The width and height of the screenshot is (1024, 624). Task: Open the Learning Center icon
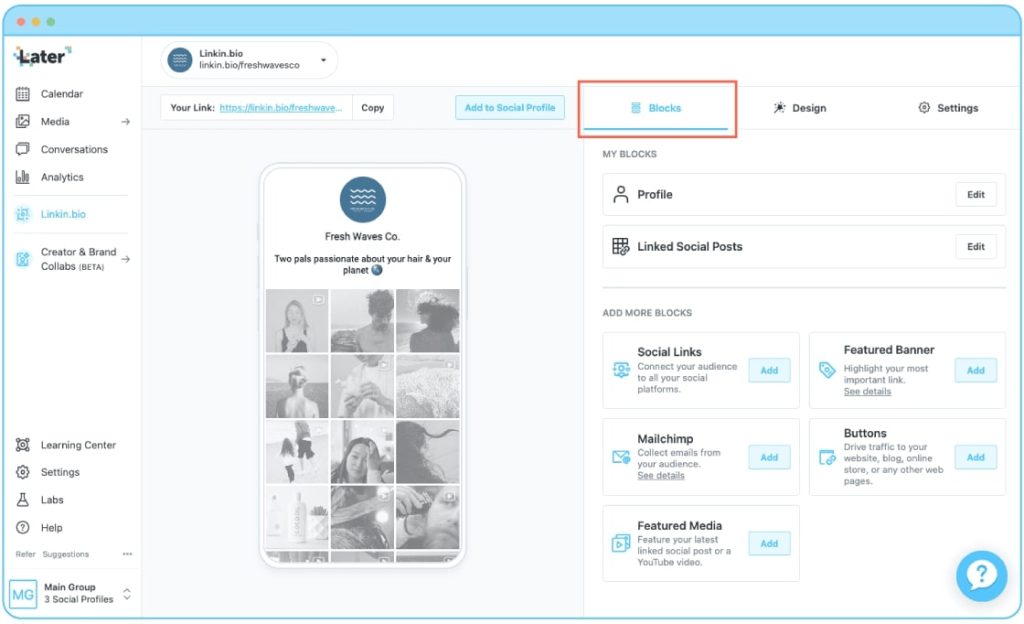click(x=23, y=445)
